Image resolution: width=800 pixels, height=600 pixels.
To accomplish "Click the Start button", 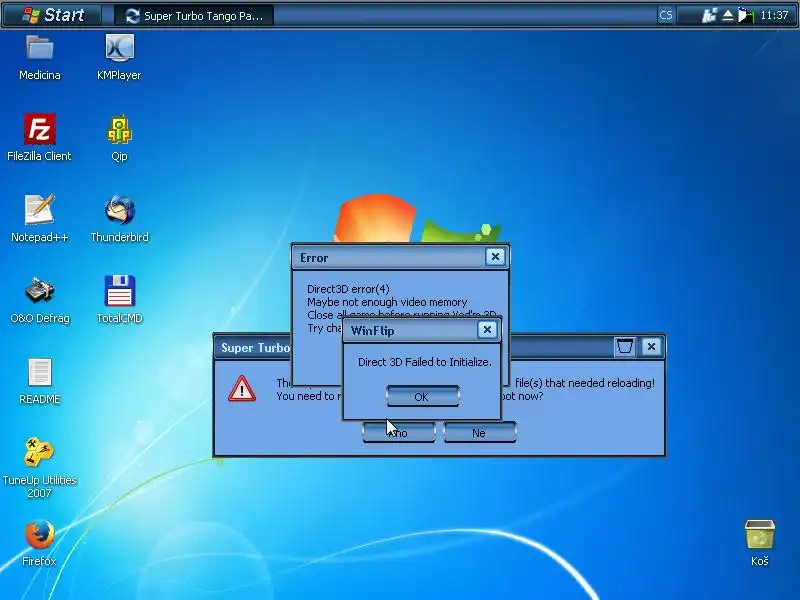I will pos(53,15).
